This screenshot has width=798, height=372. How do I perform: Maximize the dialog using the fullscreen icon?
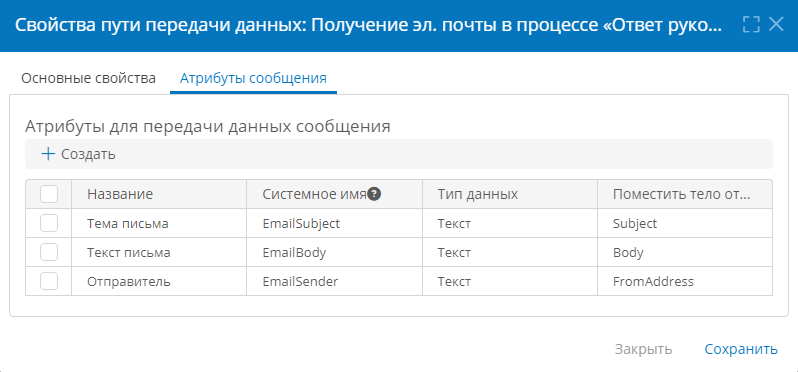click(751, 24)
